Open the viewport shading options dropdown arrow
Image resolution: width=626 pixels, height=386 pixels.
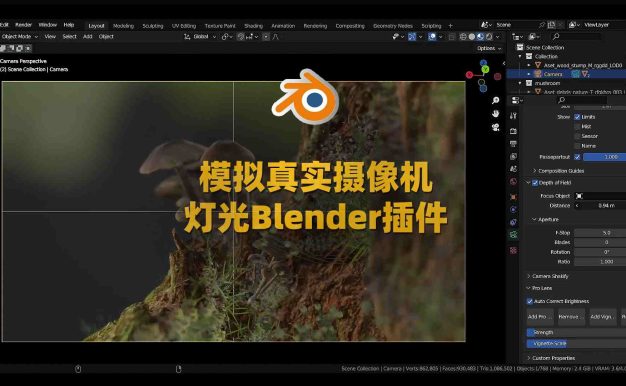498,37
